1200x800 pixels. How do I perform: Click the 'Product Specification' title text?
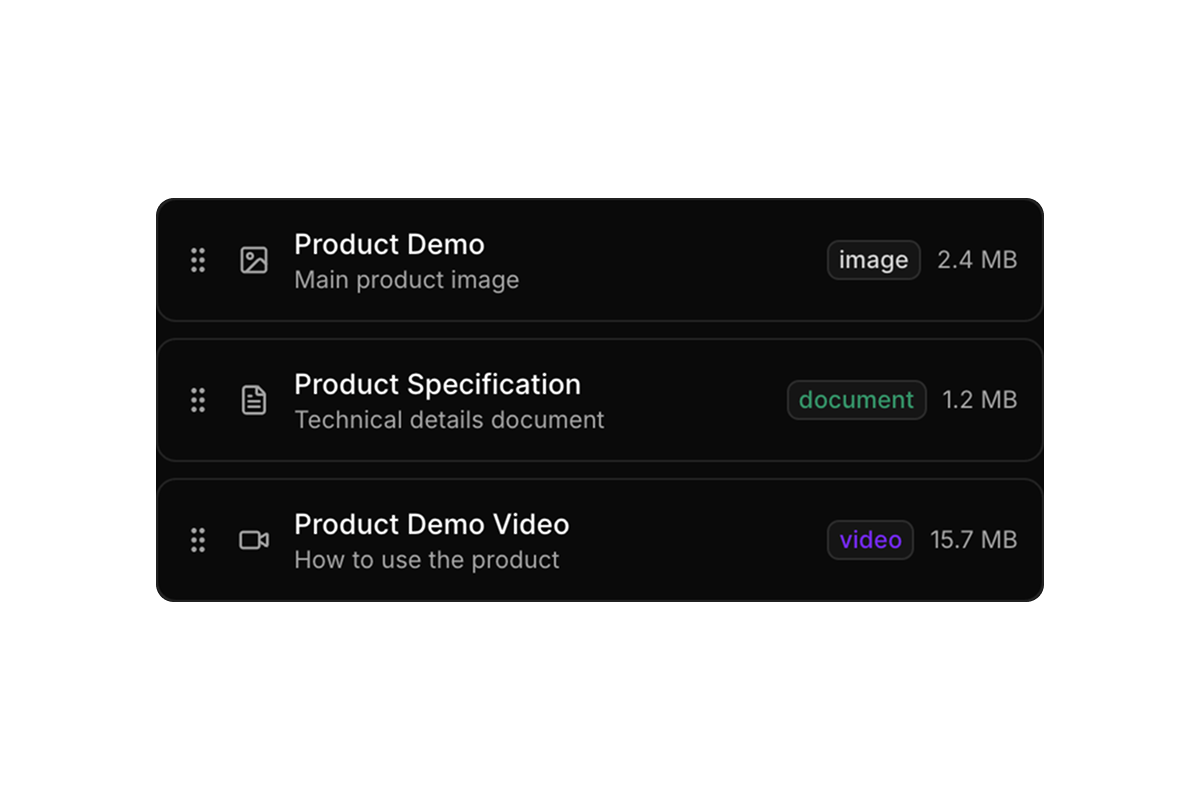(x=437, y=385)
